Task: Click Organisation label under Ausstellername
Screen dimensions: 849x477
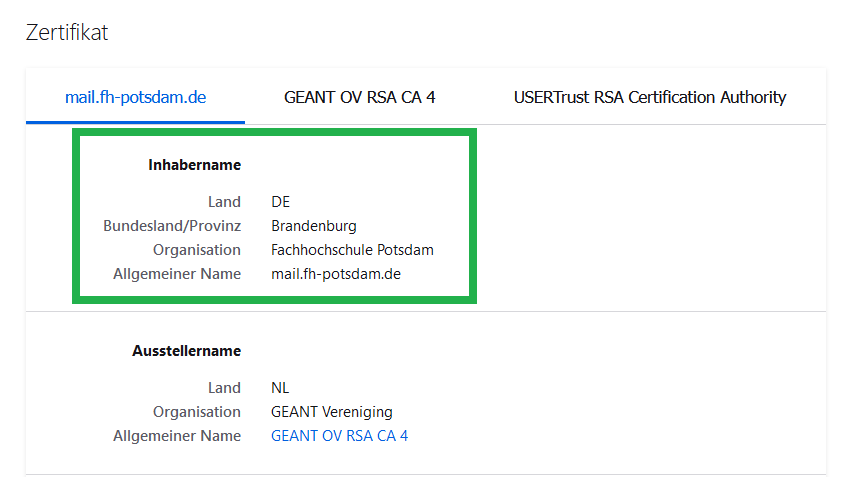Action: 197,412
